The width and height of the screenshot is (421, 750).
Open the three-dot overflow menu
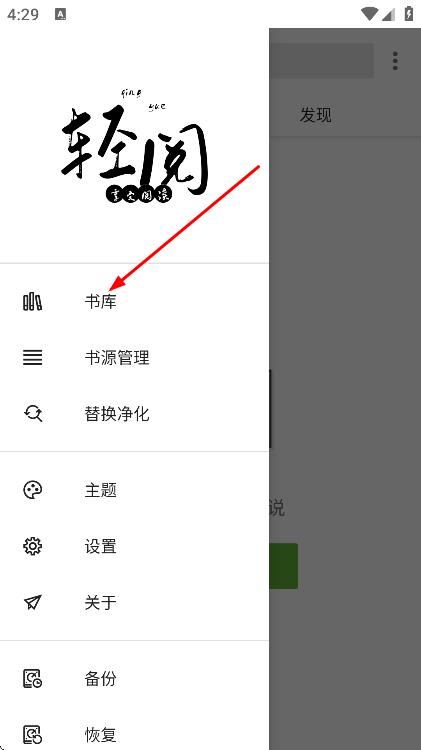(395, 61)
